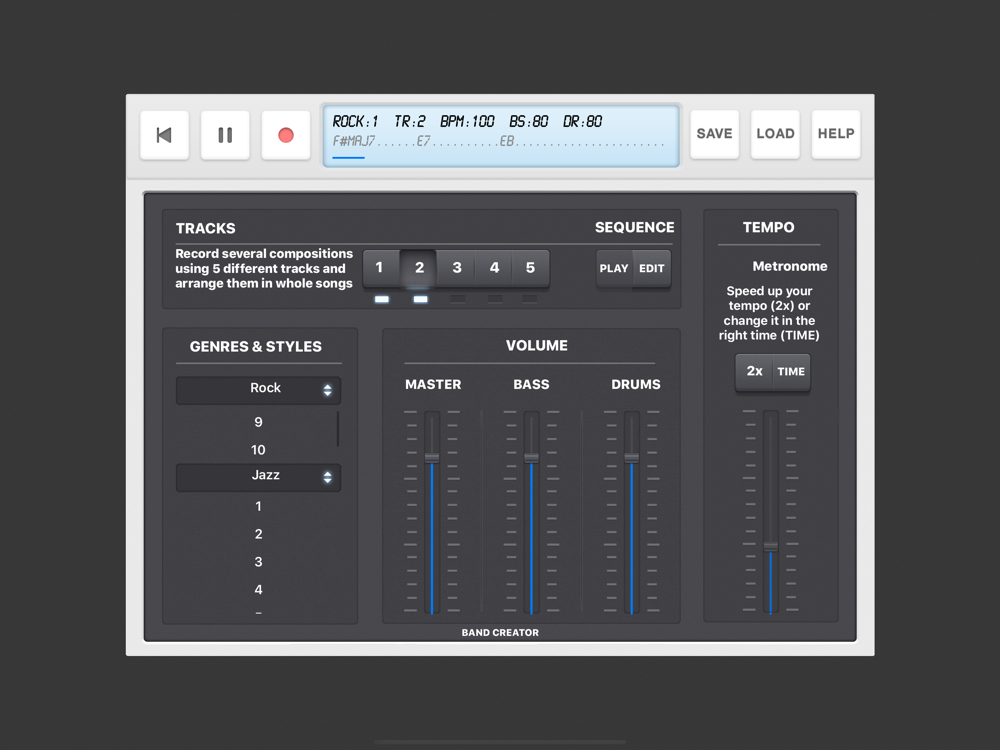The image size is (1000, 750).
Task: Click the rewind to start button
Action: click(x=165, y=135)
